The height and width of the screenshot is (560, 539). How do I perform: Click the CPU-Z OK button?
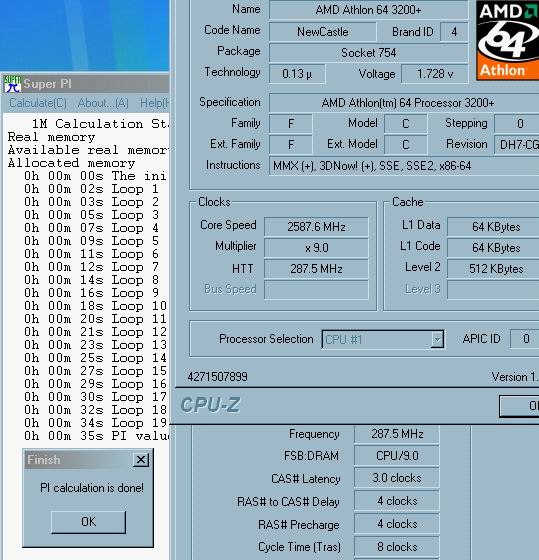tap(519, 406)
